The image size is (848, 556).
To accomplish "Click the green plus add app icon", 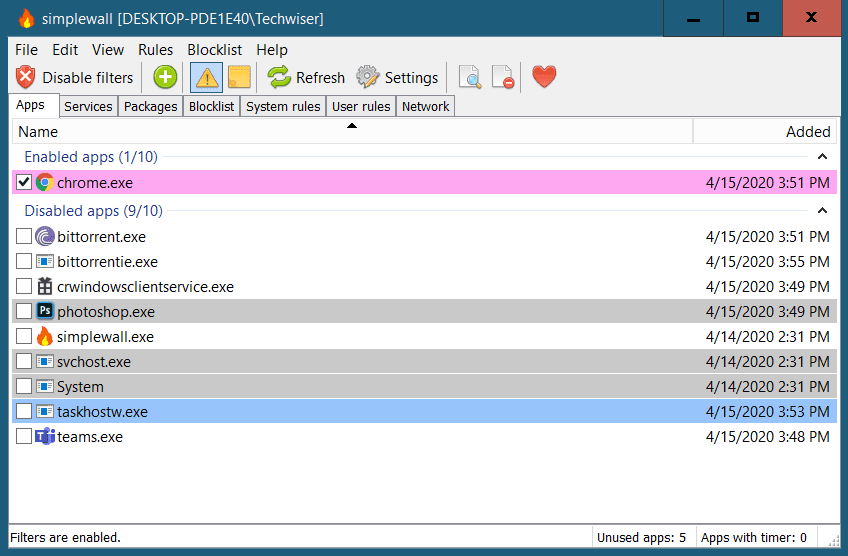I will tap(165, 77).
